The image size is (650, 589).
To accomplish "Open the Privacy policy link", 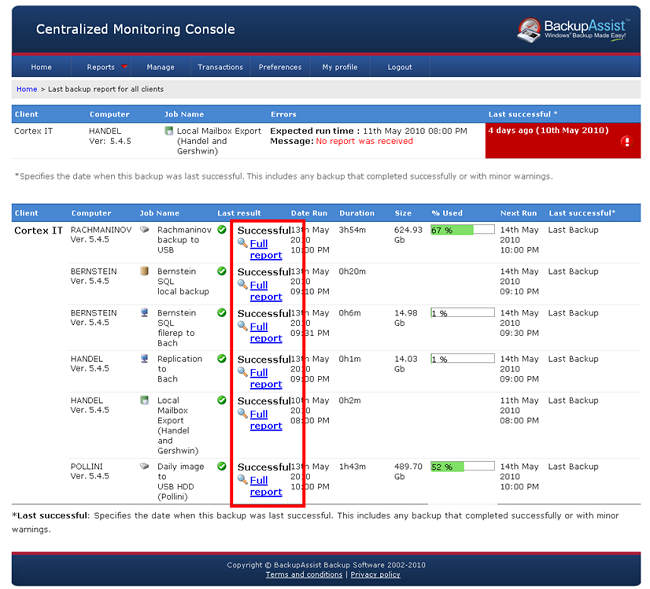I will point(375,574).
